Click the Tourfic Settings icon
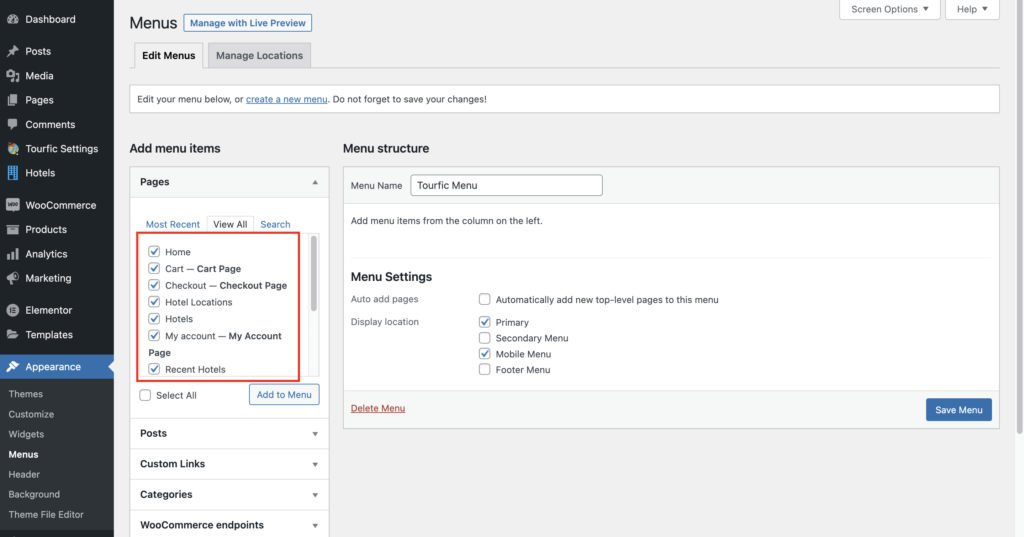 (12, 149)
